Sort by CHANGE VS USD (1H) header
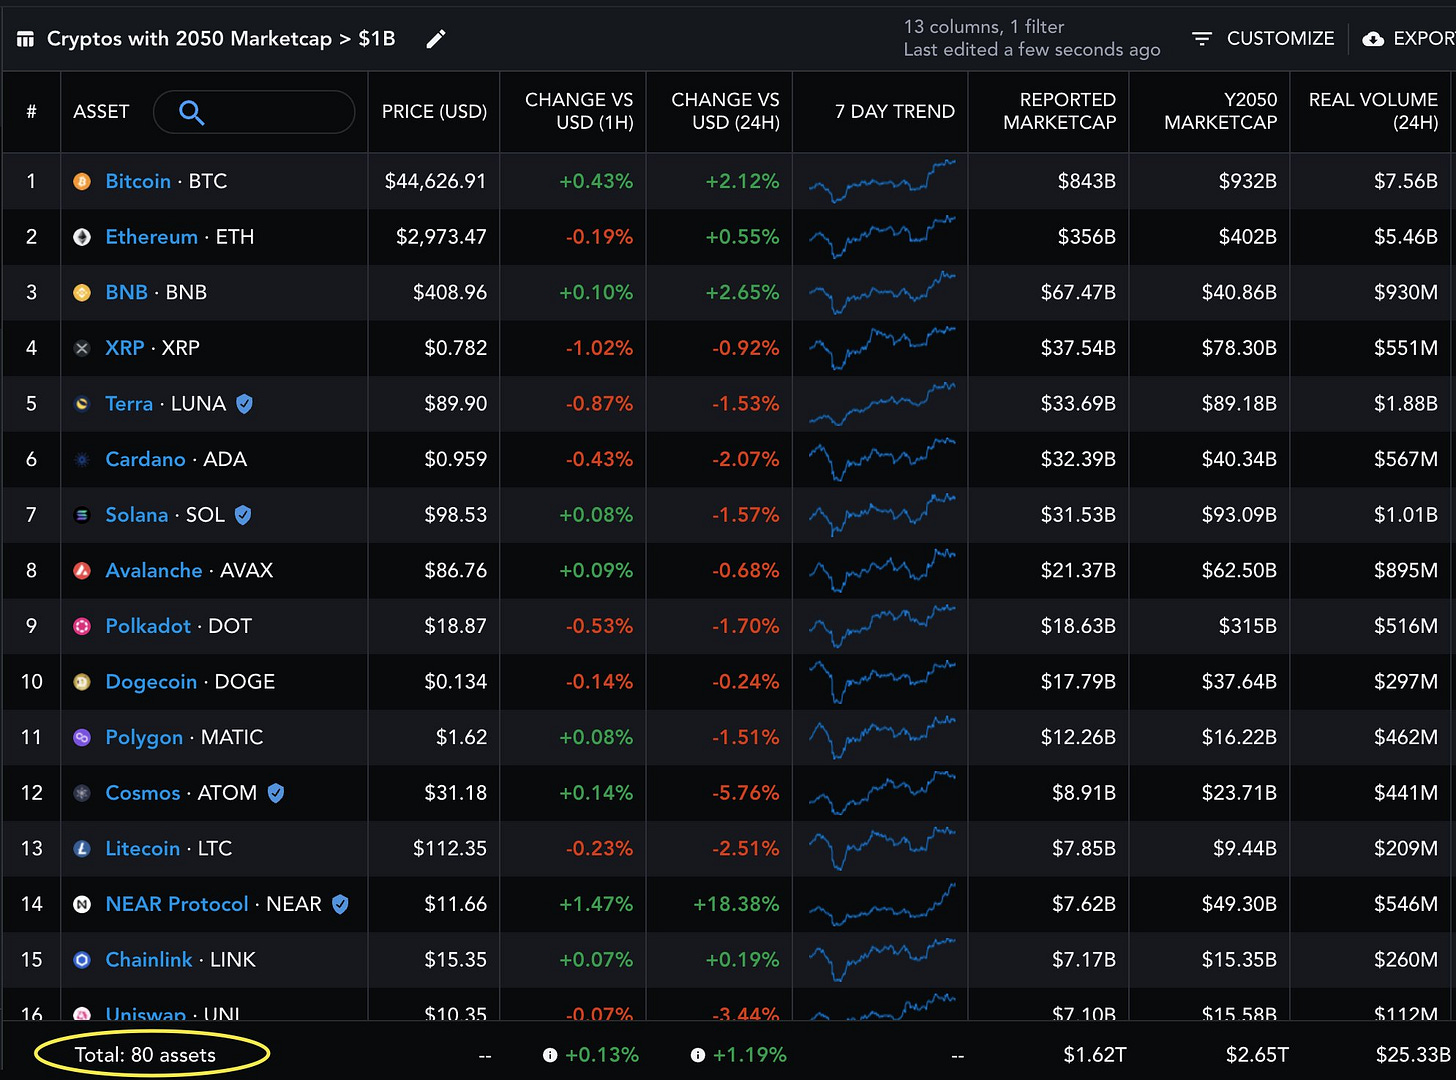Screen dimensions: 1456x1080 [579, 111]
